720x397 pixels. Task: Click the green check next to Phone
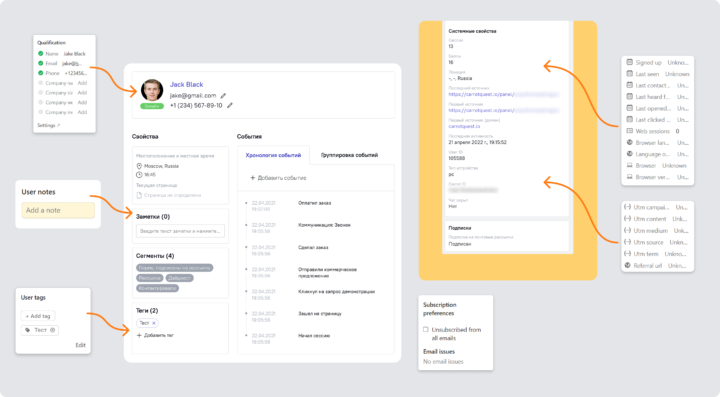click(40, 73)
